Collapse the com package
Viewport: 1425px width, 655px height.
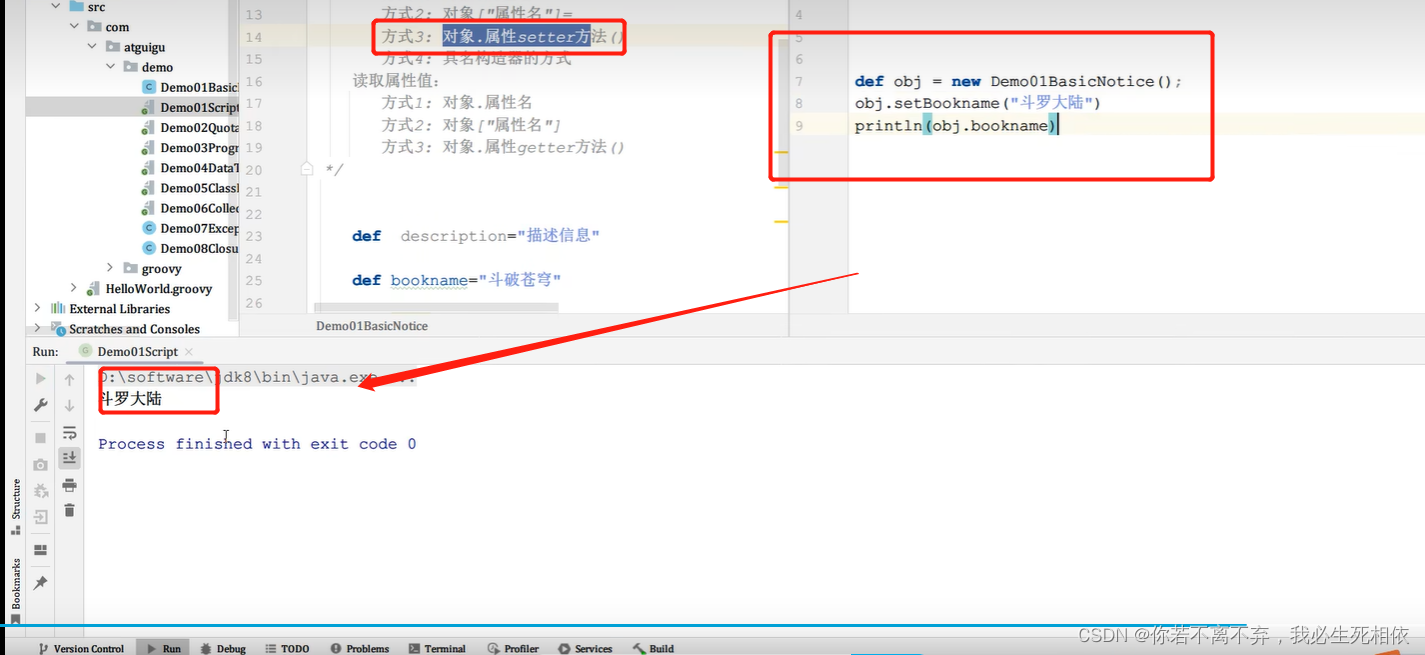74,27
